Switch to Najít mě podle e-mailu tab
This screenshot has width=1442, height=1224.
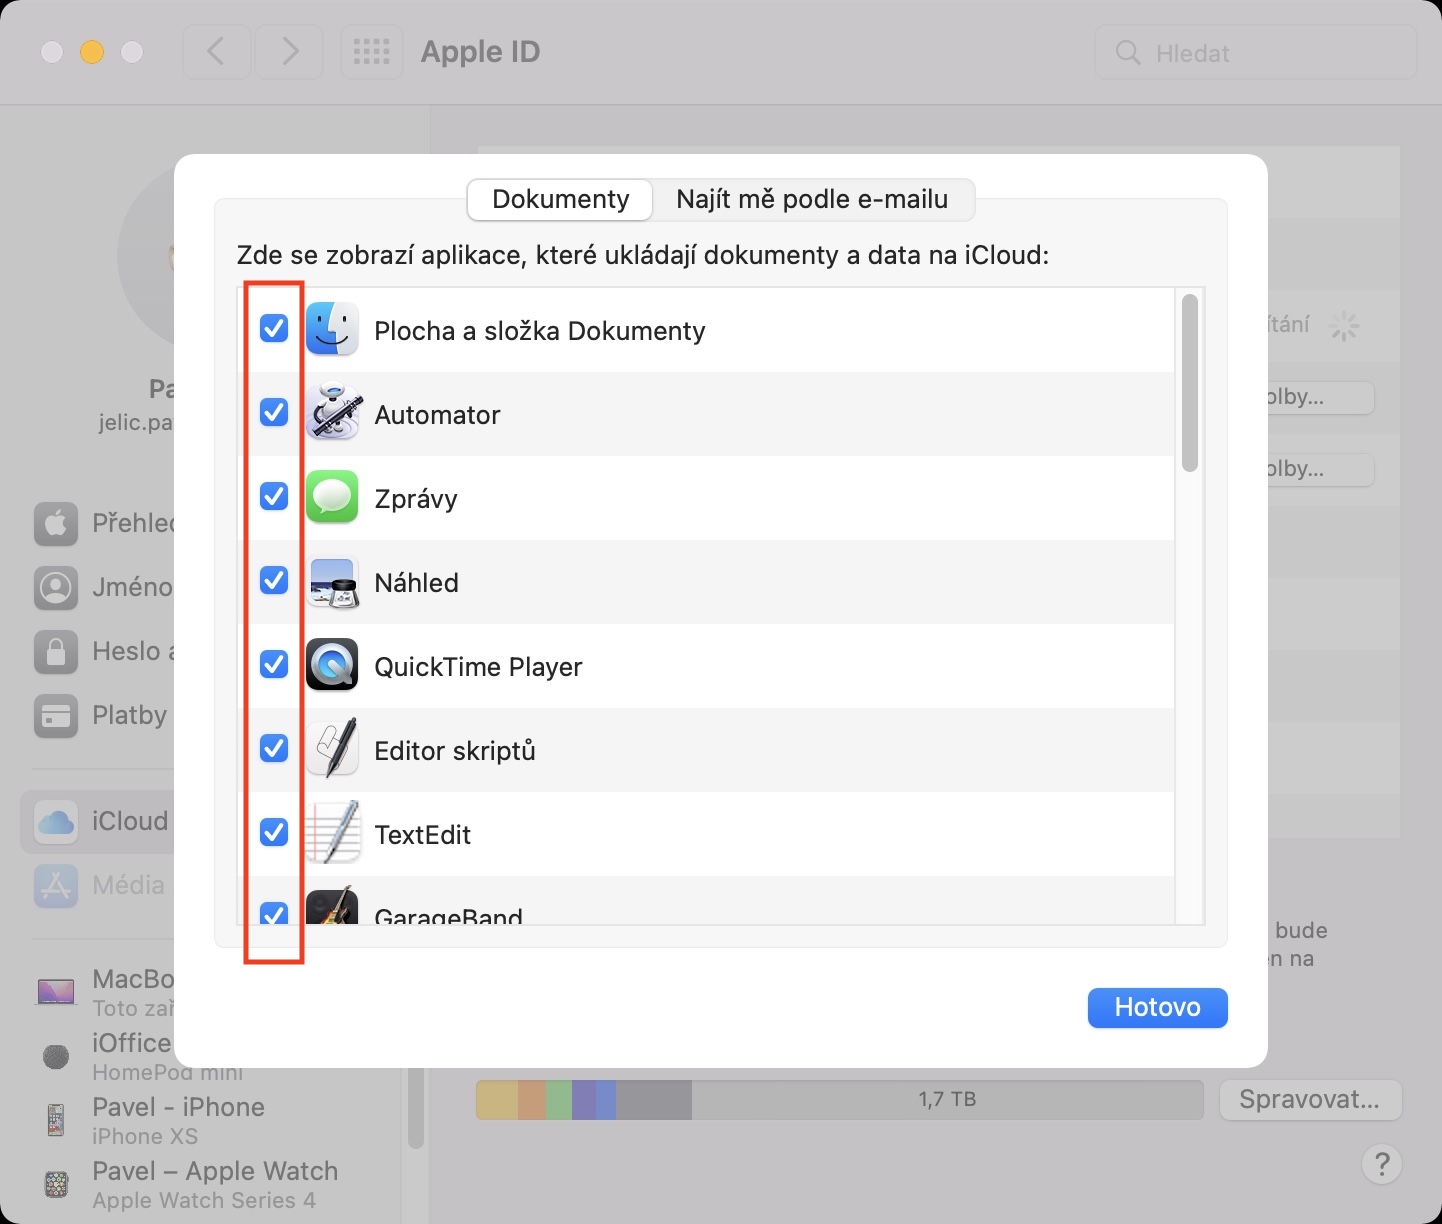[812, 199]
